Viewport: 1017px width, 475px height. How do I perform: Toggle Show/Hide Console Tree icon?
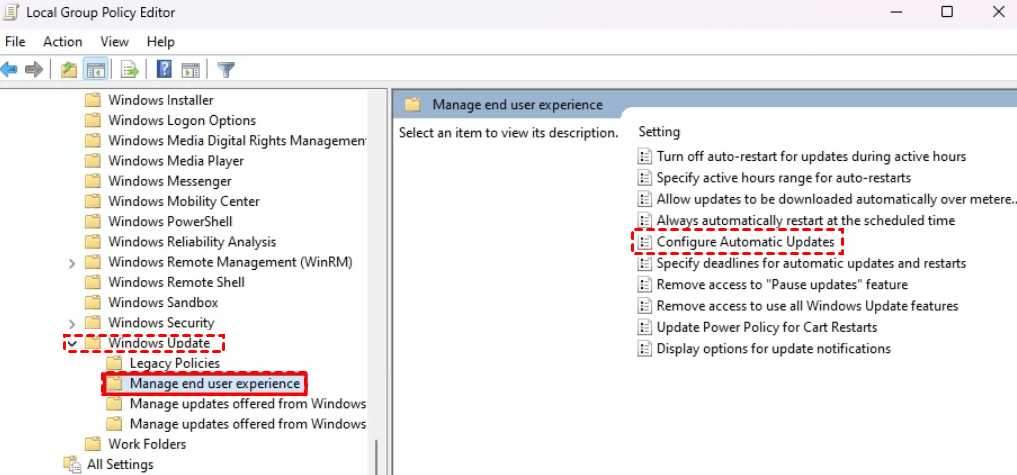point(96,69)
